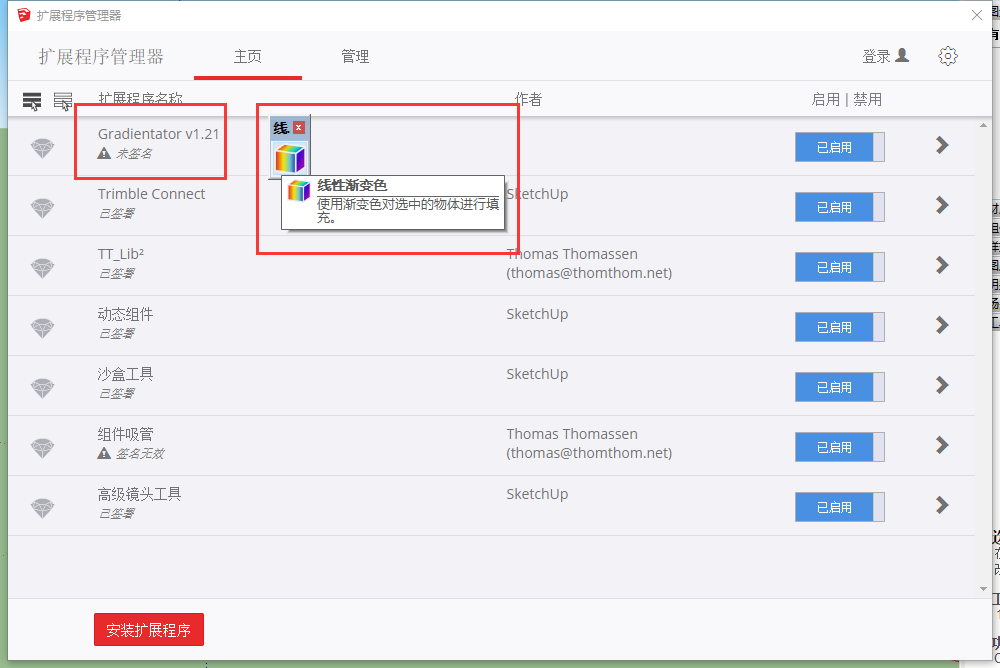The width and height of the screenshot is (1000, 668).
Task: Click the gem icon beside 组件吸管
Action: coord(43,448)
